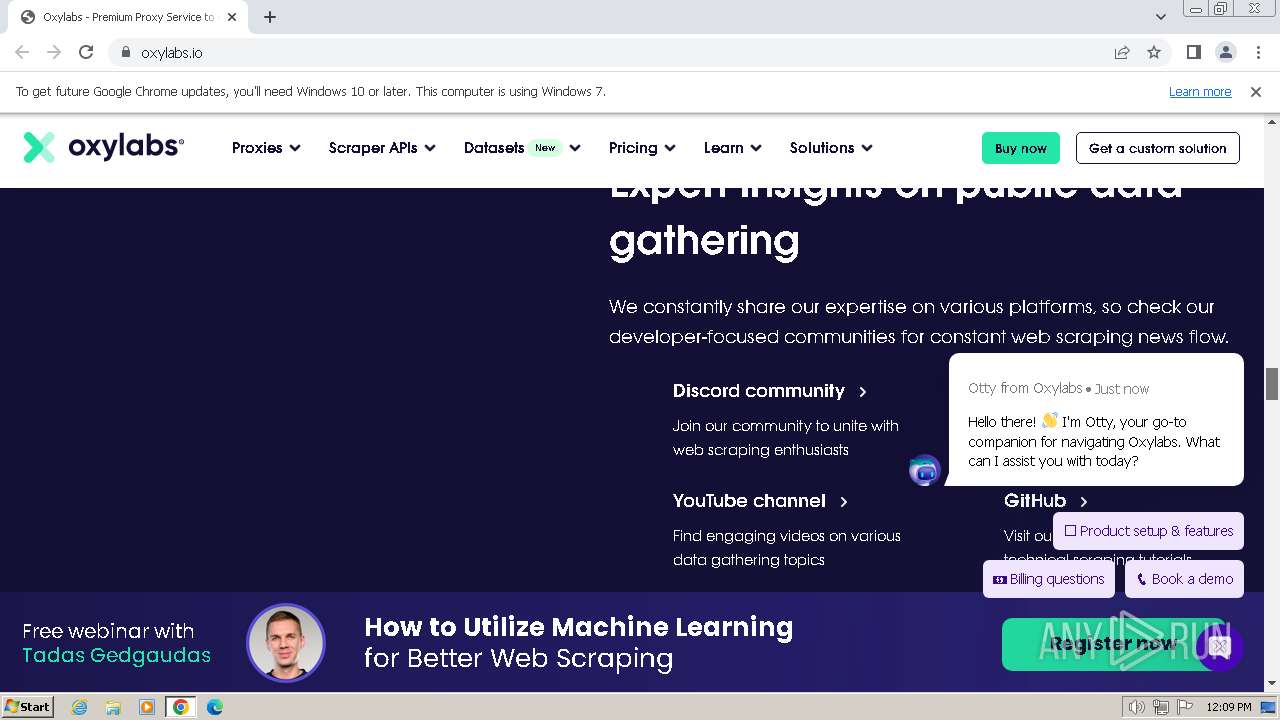
Task: Bookmark this page with star icon
Action: 1154,52
